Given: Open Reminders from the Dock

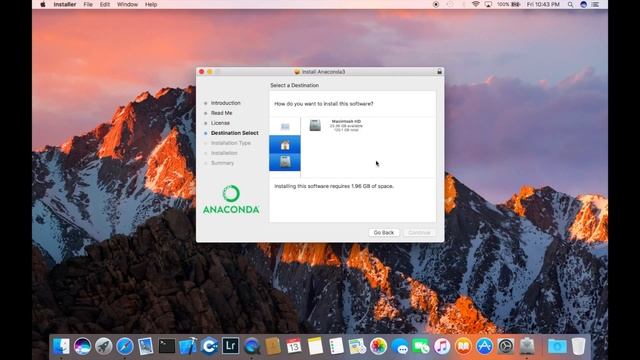Looking at the screenshot, I should coord(336,347).
